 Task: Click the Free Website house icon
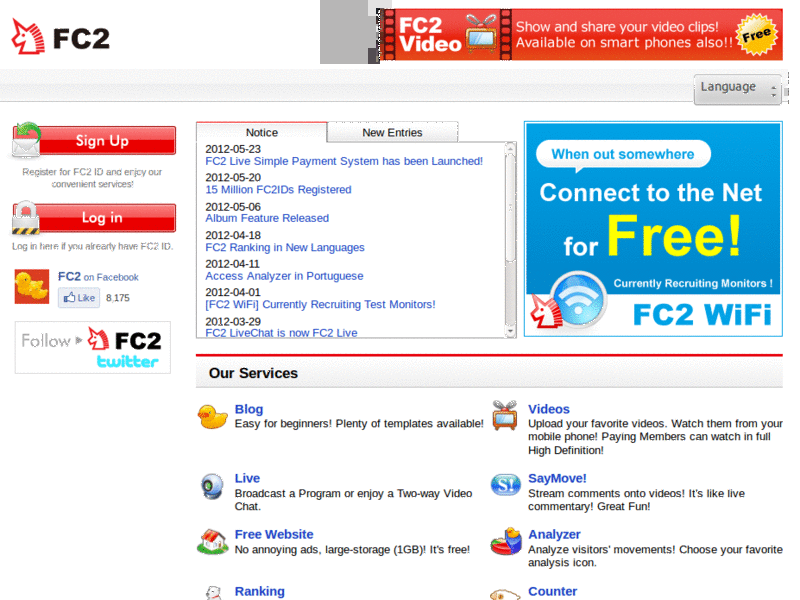coord(212,542)
